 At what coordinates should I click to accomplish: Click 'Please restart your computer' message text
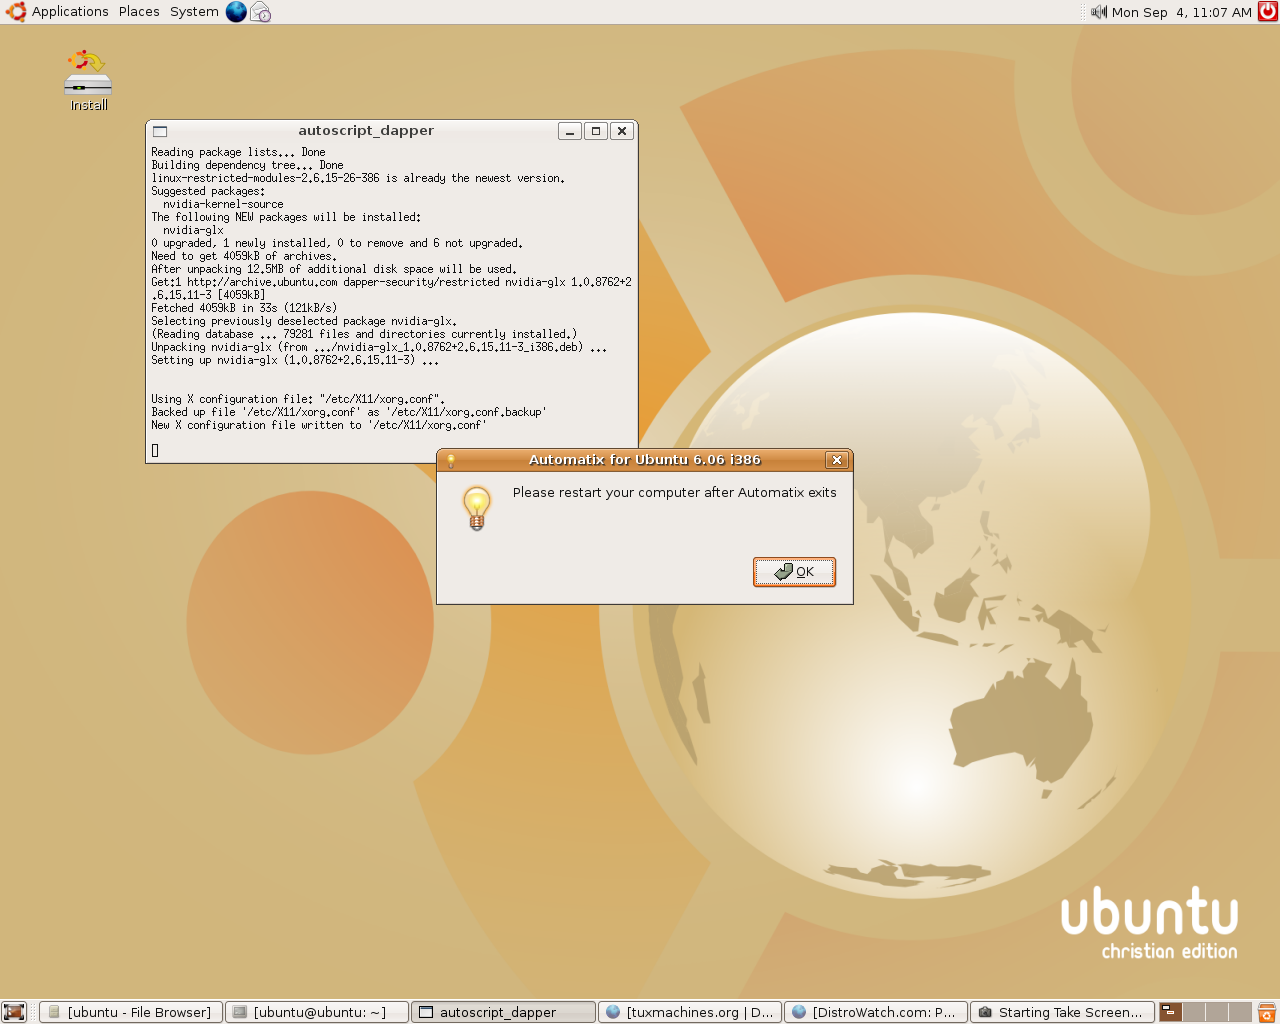pos(675,492)
